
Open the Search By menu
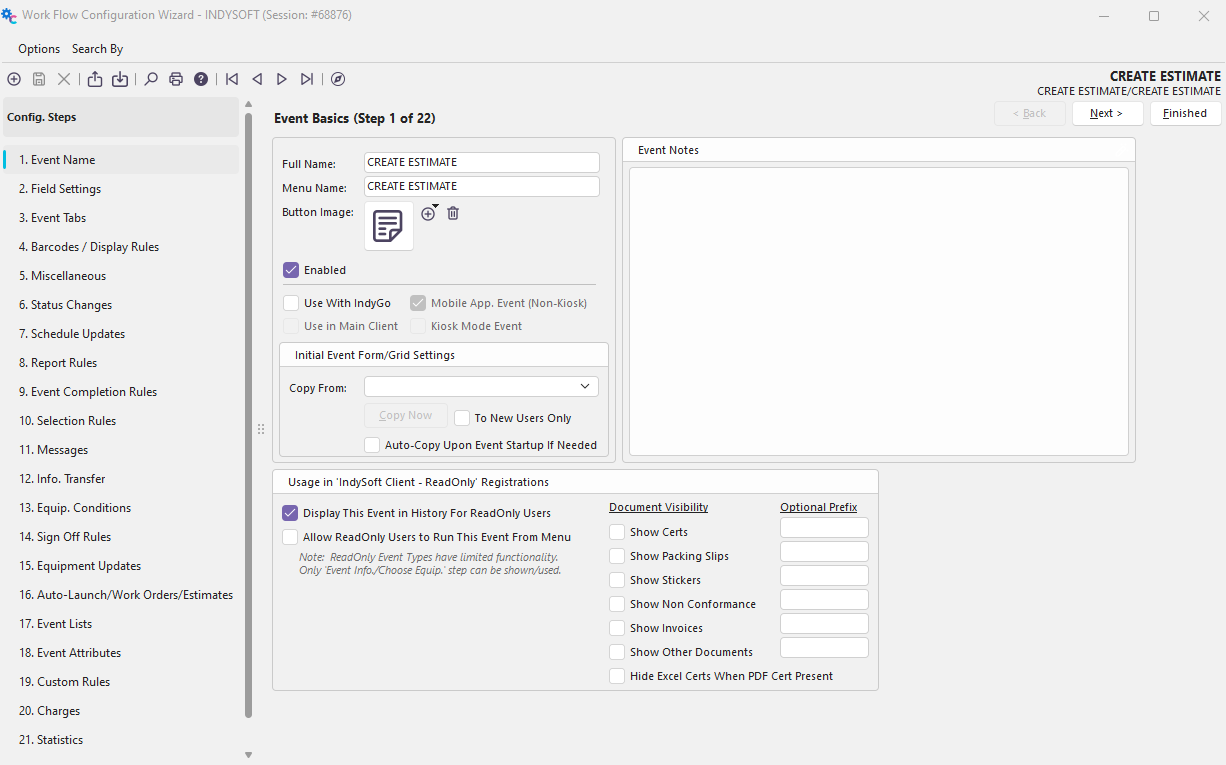click(x=97, y=49)
